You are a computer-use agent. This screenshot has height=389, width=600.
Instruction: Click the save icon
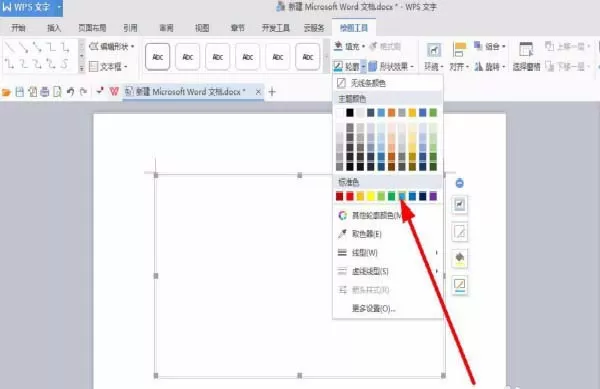pyautogui.click(x=20, y=92)
